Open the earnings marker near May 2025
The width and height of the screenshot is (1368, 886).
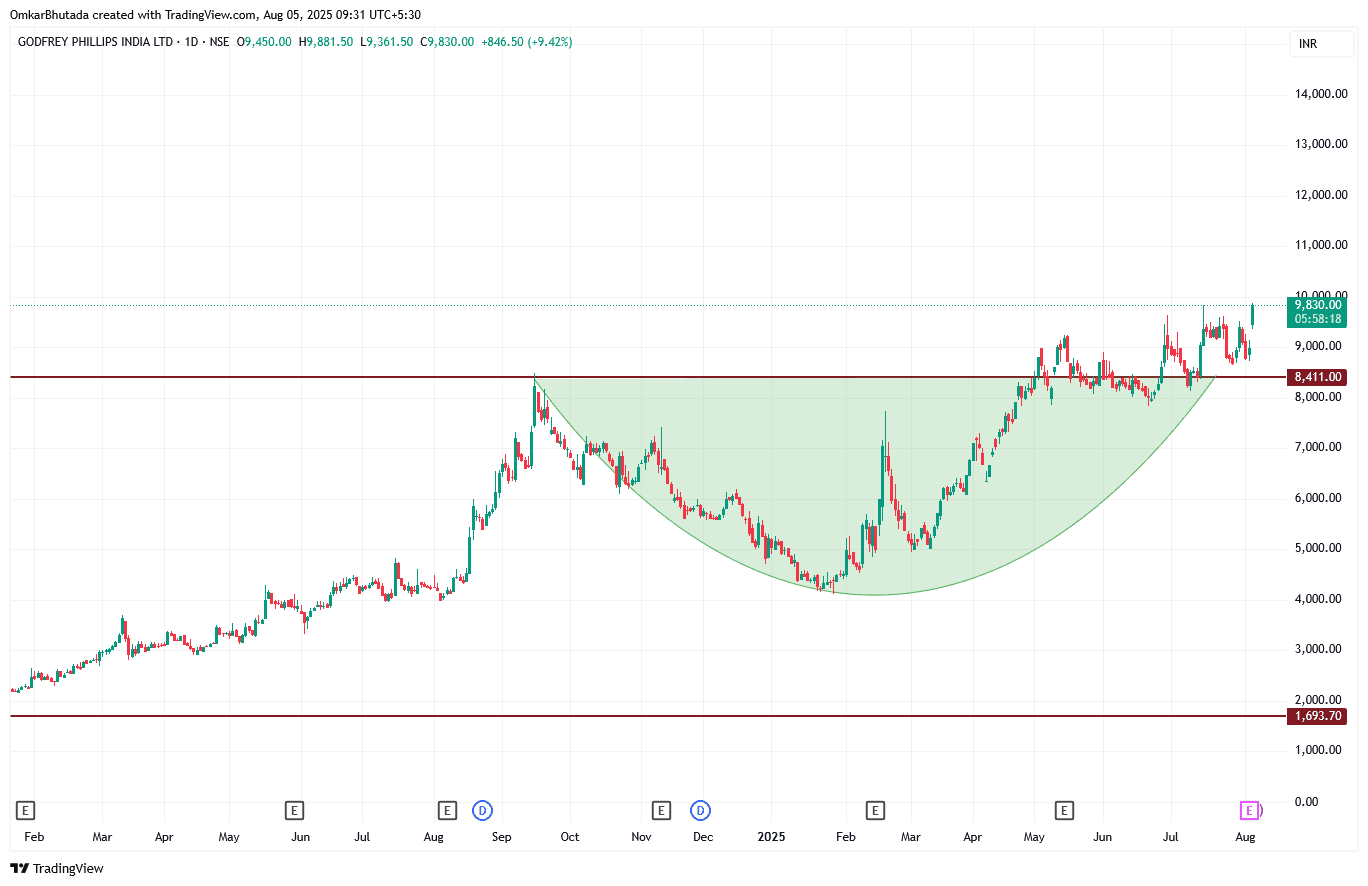pyautogui.click(x=1065, y=810)
